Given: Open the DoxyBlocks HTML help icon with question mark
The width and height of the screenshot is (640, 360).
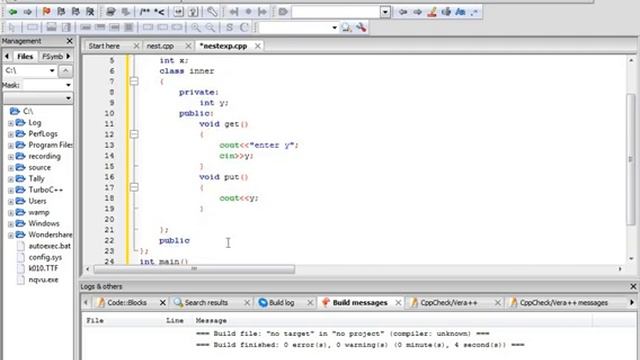Looking at the screenshot, I should point(193,12).
